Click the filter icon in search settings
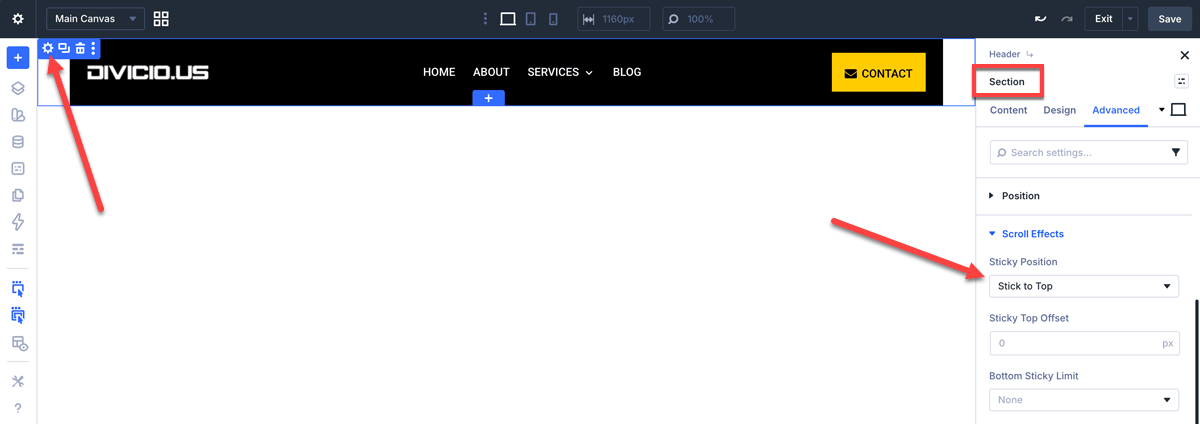 [1176, 152]
